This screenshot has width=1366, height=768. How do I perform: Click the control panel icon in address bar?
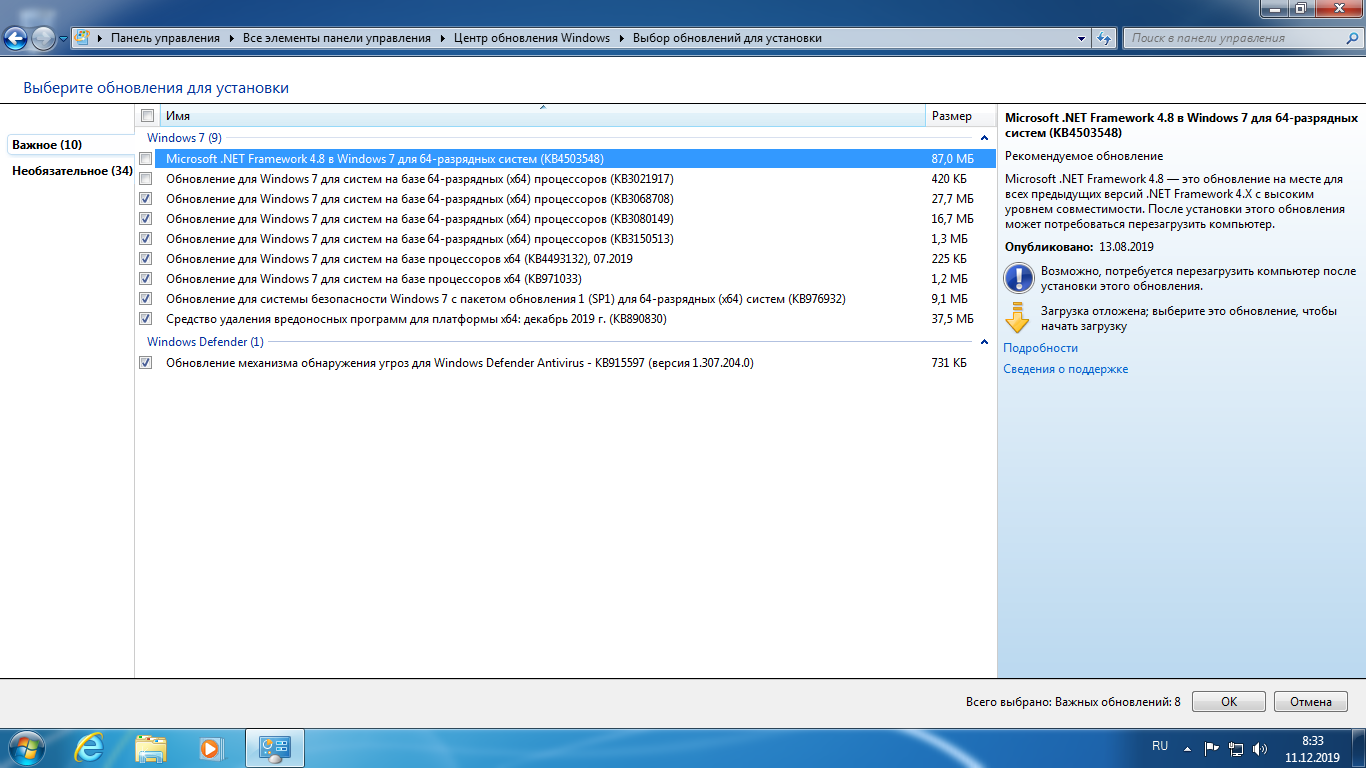83,38
